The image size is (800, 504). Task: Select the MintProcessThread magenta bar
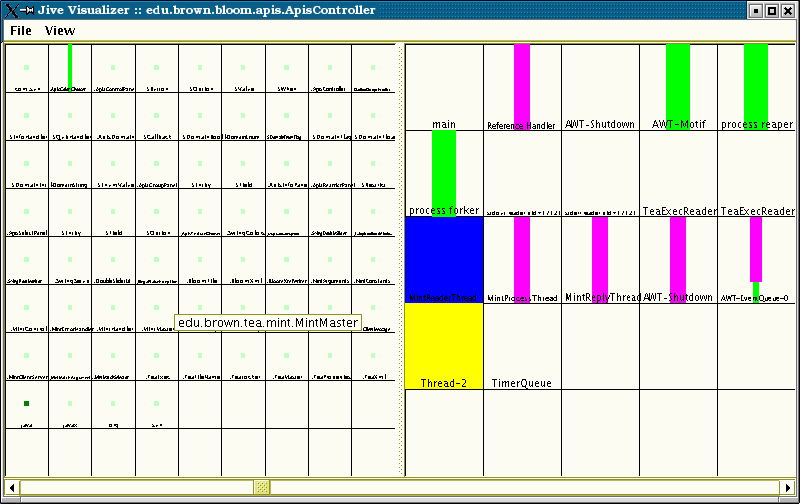tap(522, 254)
